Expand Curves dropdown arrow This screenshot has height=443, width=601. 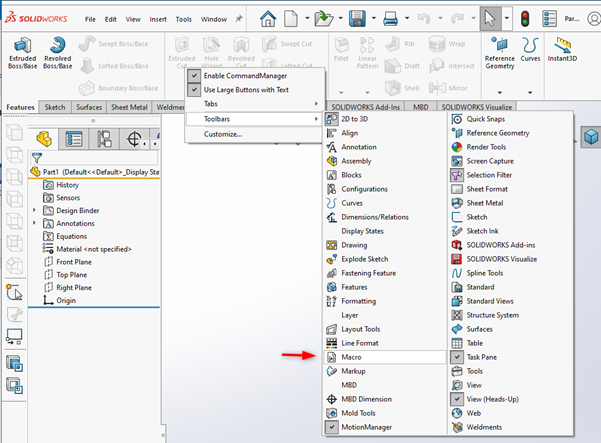(x=530, y=92)
